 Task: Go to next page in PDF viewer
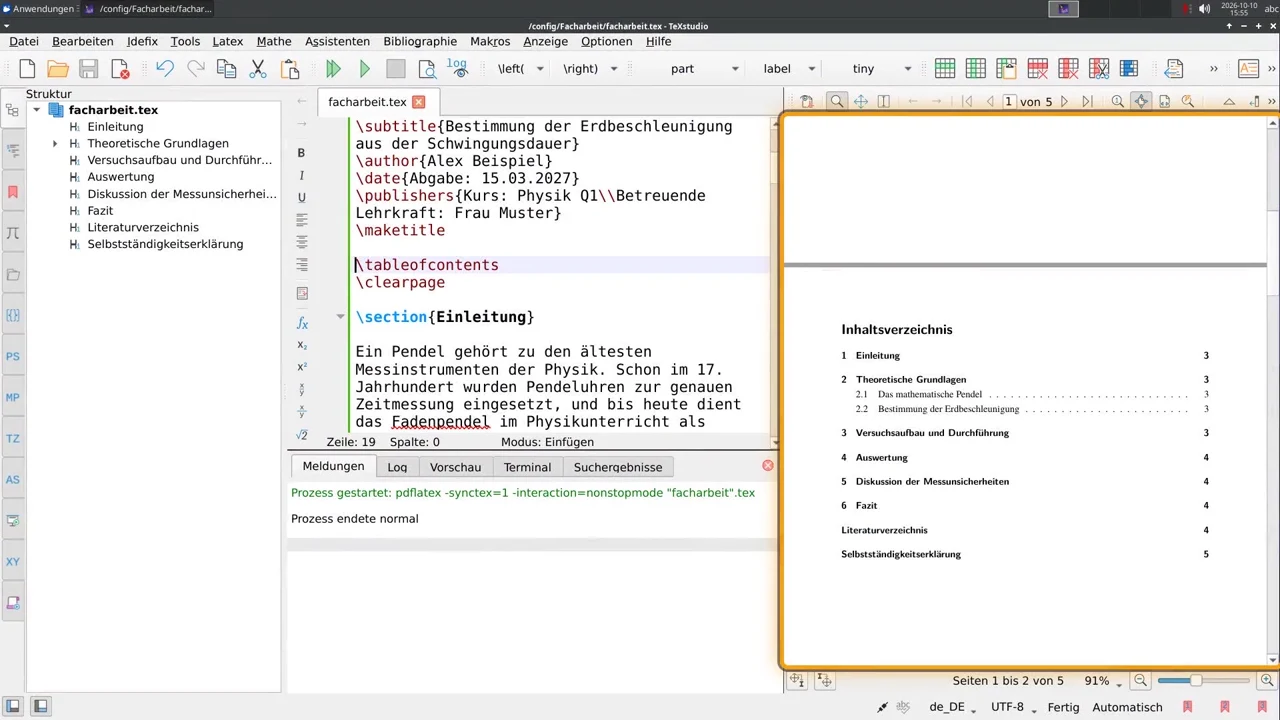[x=1064, y=101]
